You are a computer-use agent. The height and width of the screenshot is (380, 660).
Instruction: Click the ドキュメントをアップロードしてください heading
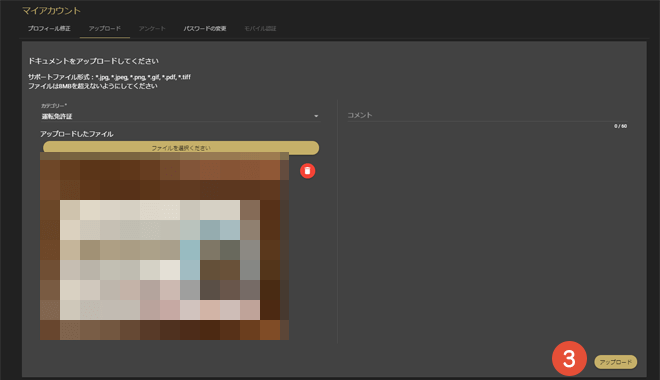point(93,61)
